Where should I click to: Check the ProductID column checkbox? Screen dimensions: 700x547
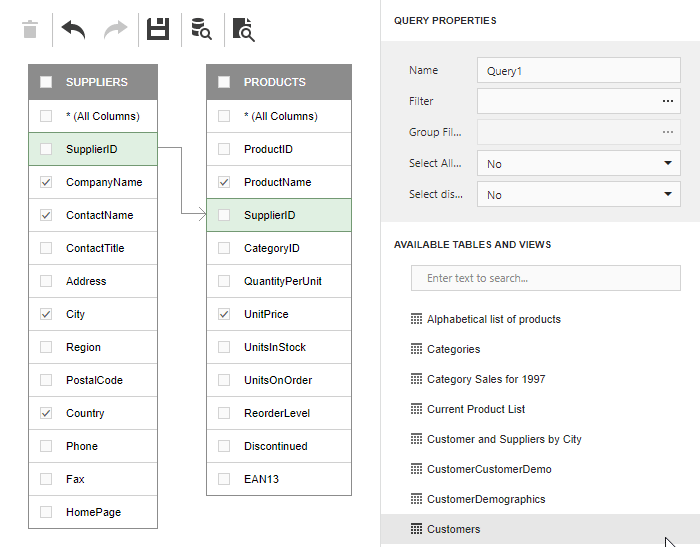pyautogui.click(x=224, y=149)
